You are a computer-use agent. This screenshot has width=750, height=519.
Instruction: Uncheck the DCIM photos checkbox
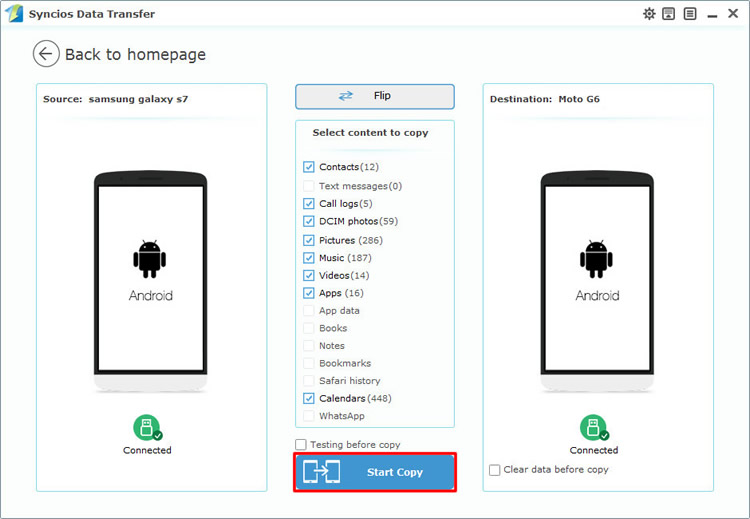[x=309, y=221]
